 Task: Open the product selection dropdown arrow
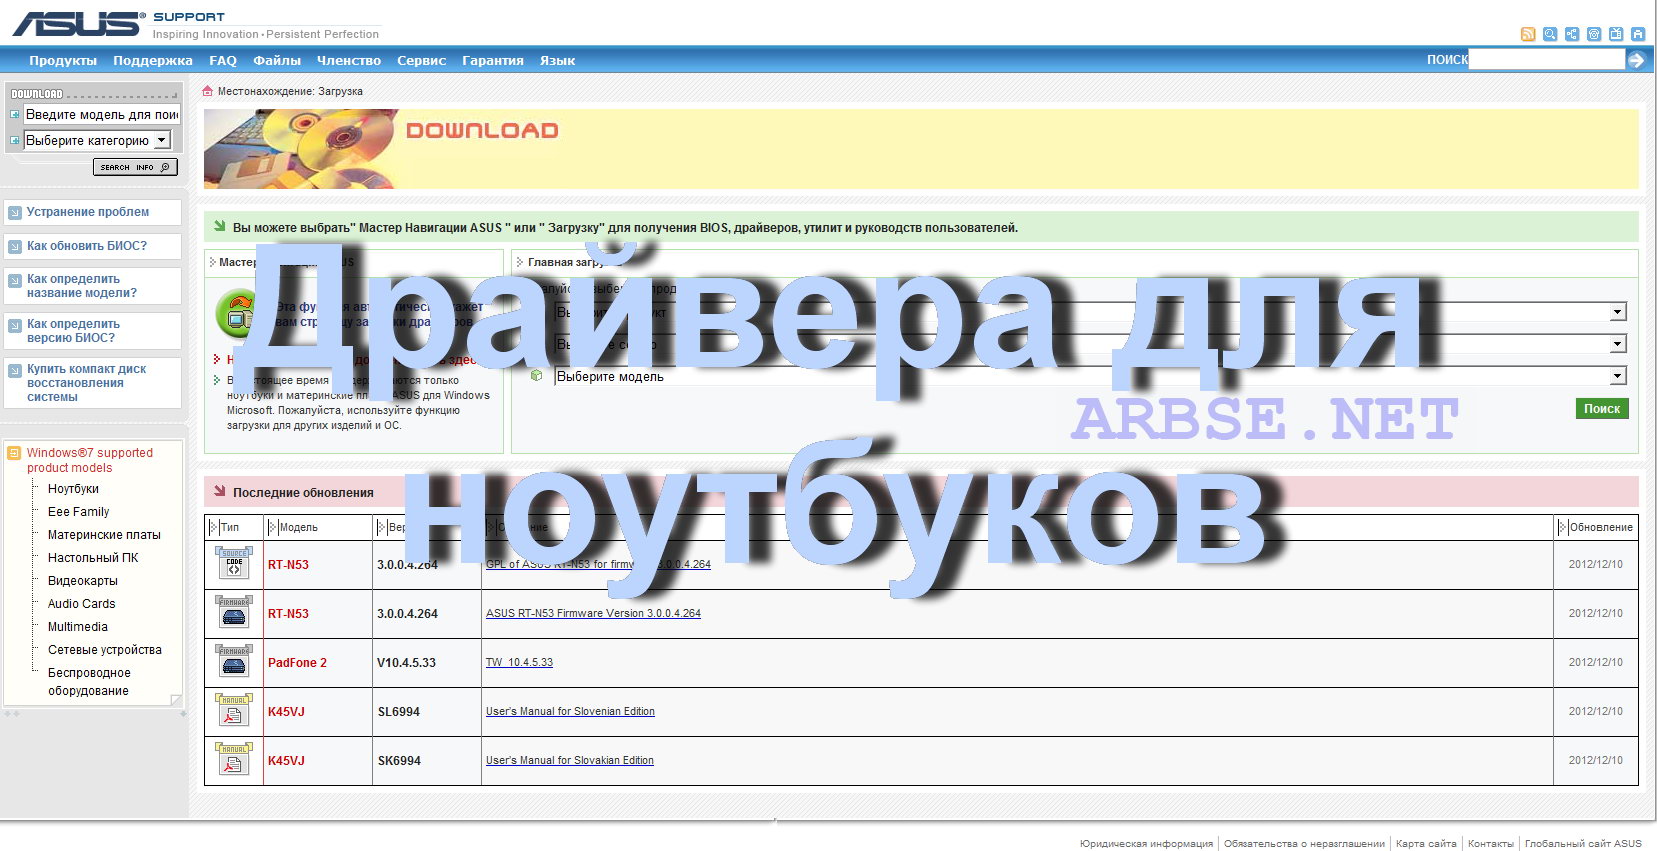(1617, 312)
